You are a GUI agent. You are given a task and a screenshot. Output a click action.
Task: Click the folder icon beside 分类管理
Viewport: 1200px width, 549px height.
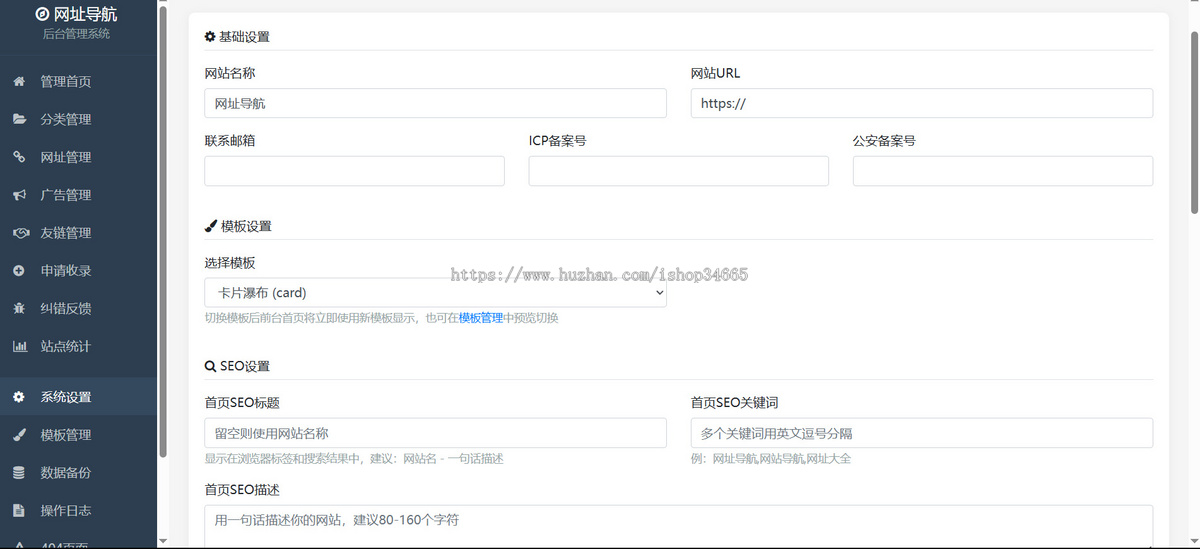pyautogui.click(x=19, y=119)
